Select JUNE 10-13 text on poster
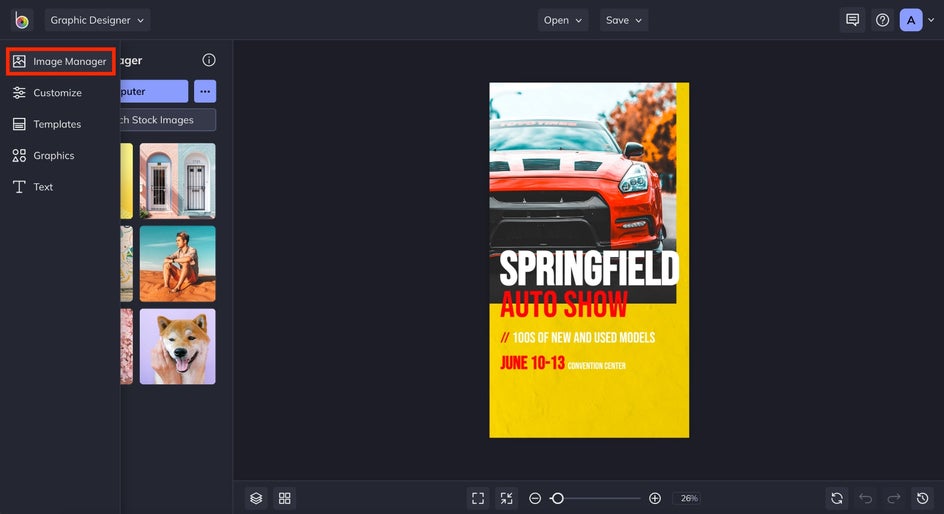Viewport: 944px width, 514px height. (532, 363)
